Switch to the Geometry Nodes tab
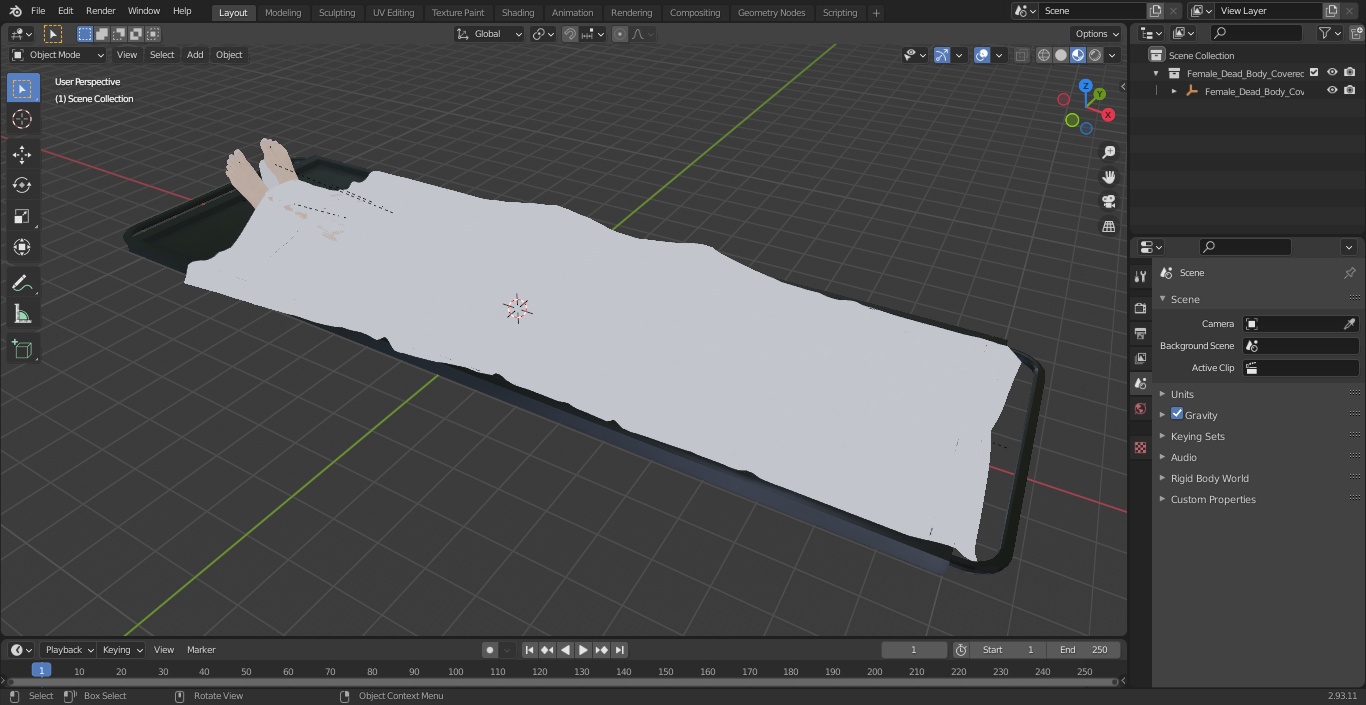This screenshot has height=705, width=1366. [771, 13]
